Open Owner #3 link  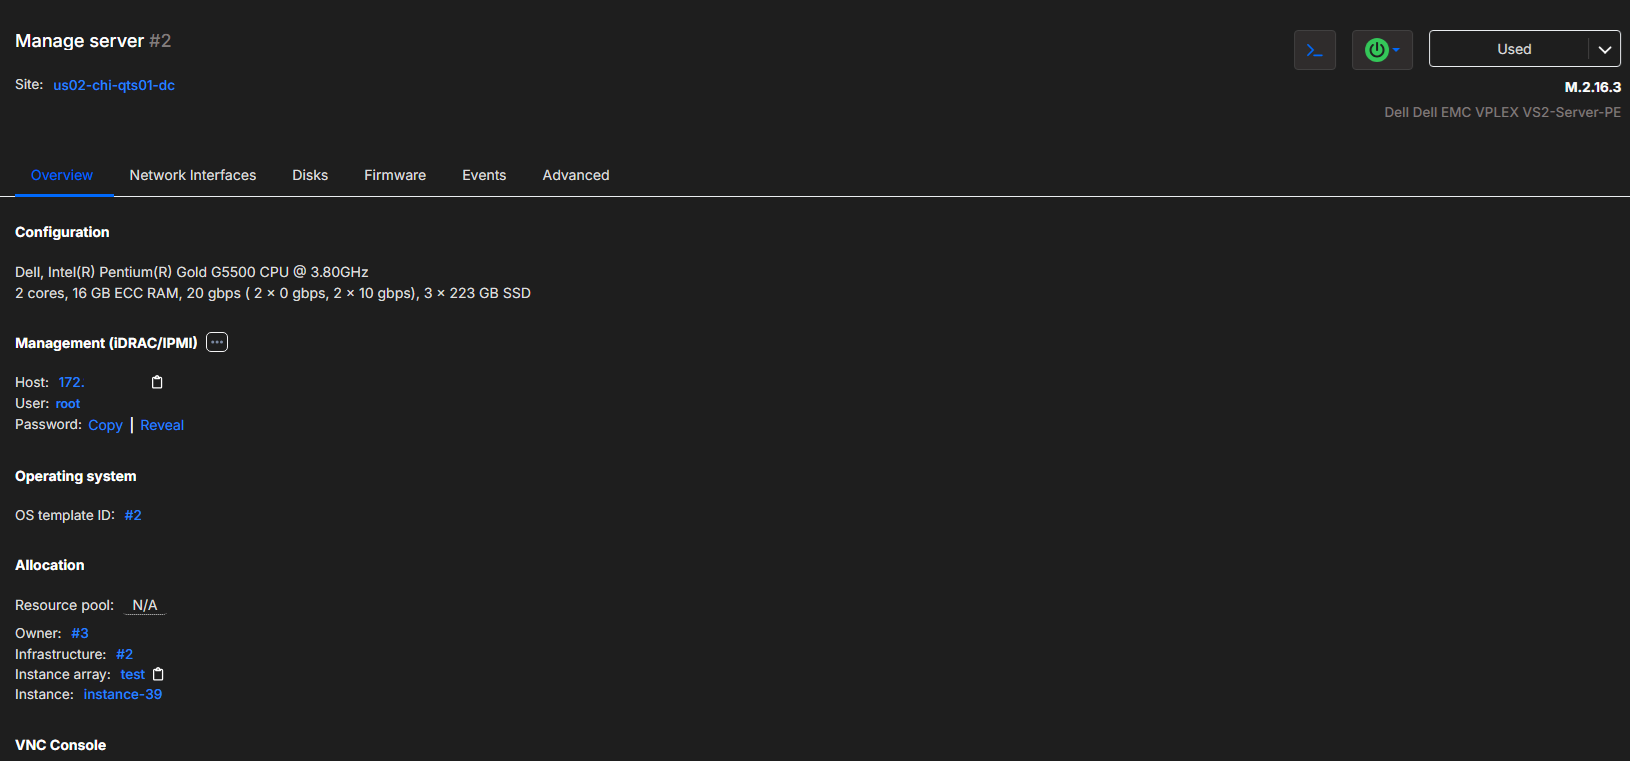click(80, 633)
